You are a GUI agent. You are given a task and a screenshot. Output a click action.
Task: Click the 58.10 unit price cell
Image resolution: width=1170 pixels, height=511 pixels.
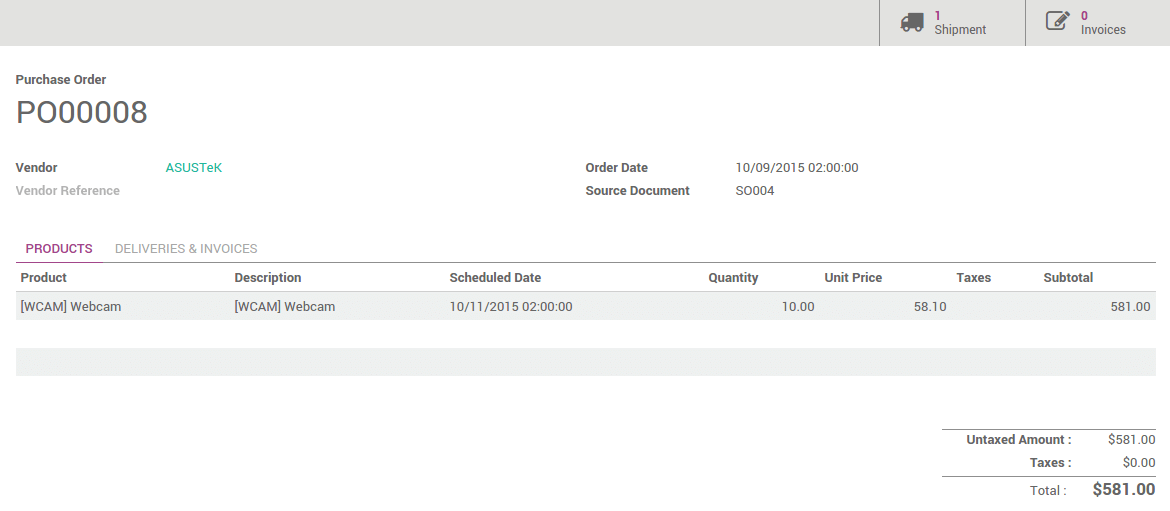pos(930,307)
